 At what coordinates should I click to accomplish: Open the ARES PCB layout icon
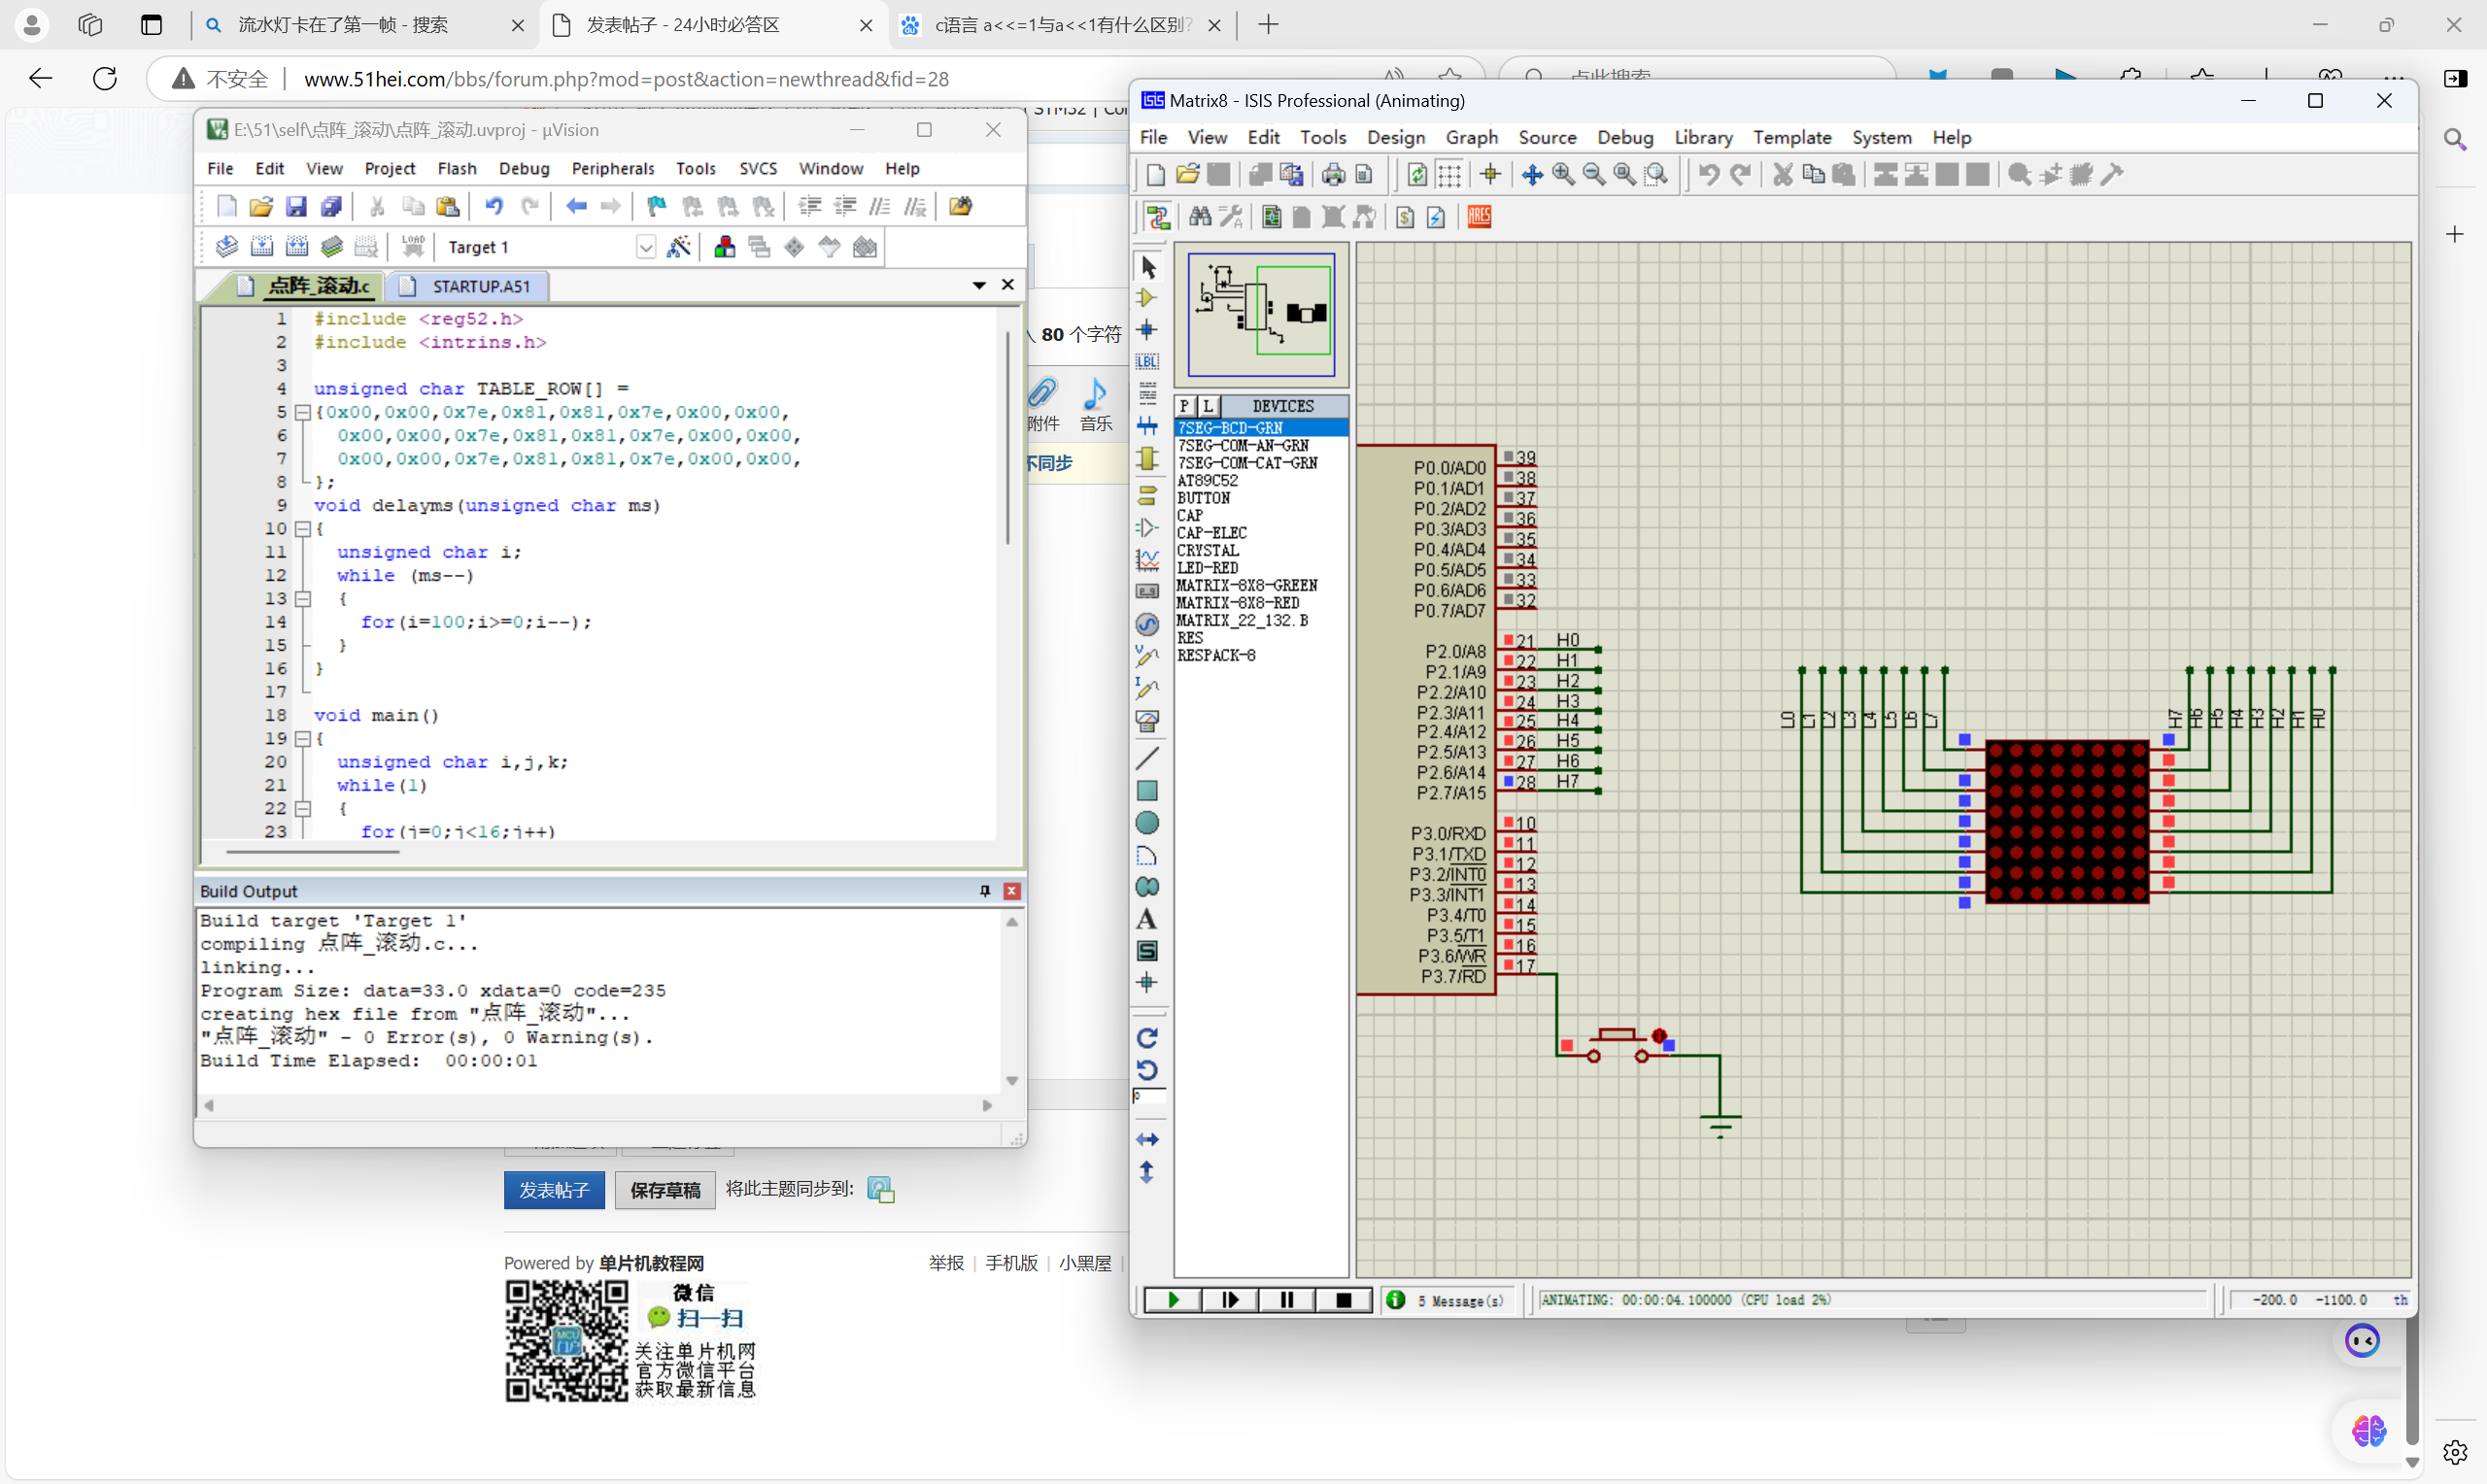point(1479,217)
